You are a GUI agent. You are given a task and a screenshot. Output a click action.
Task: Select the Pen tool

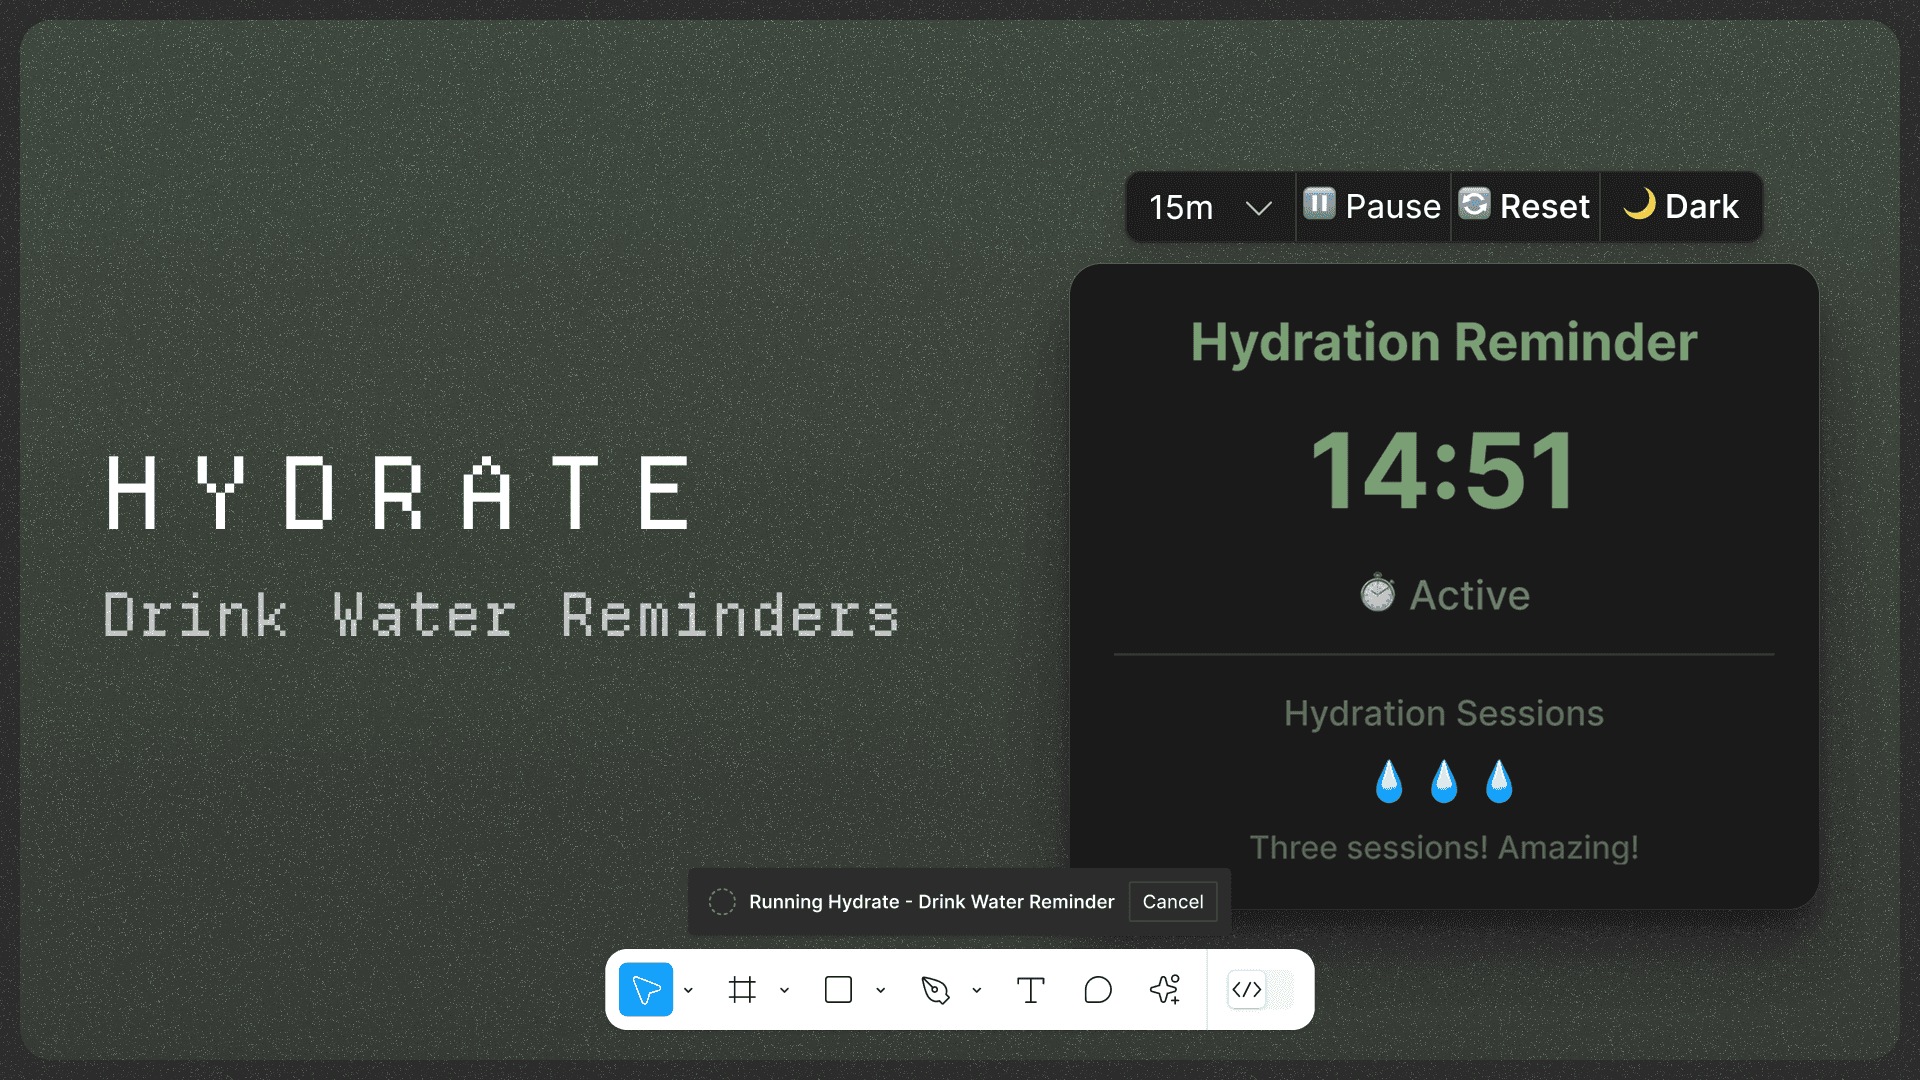pyautogui.click(x=935, y=990)
